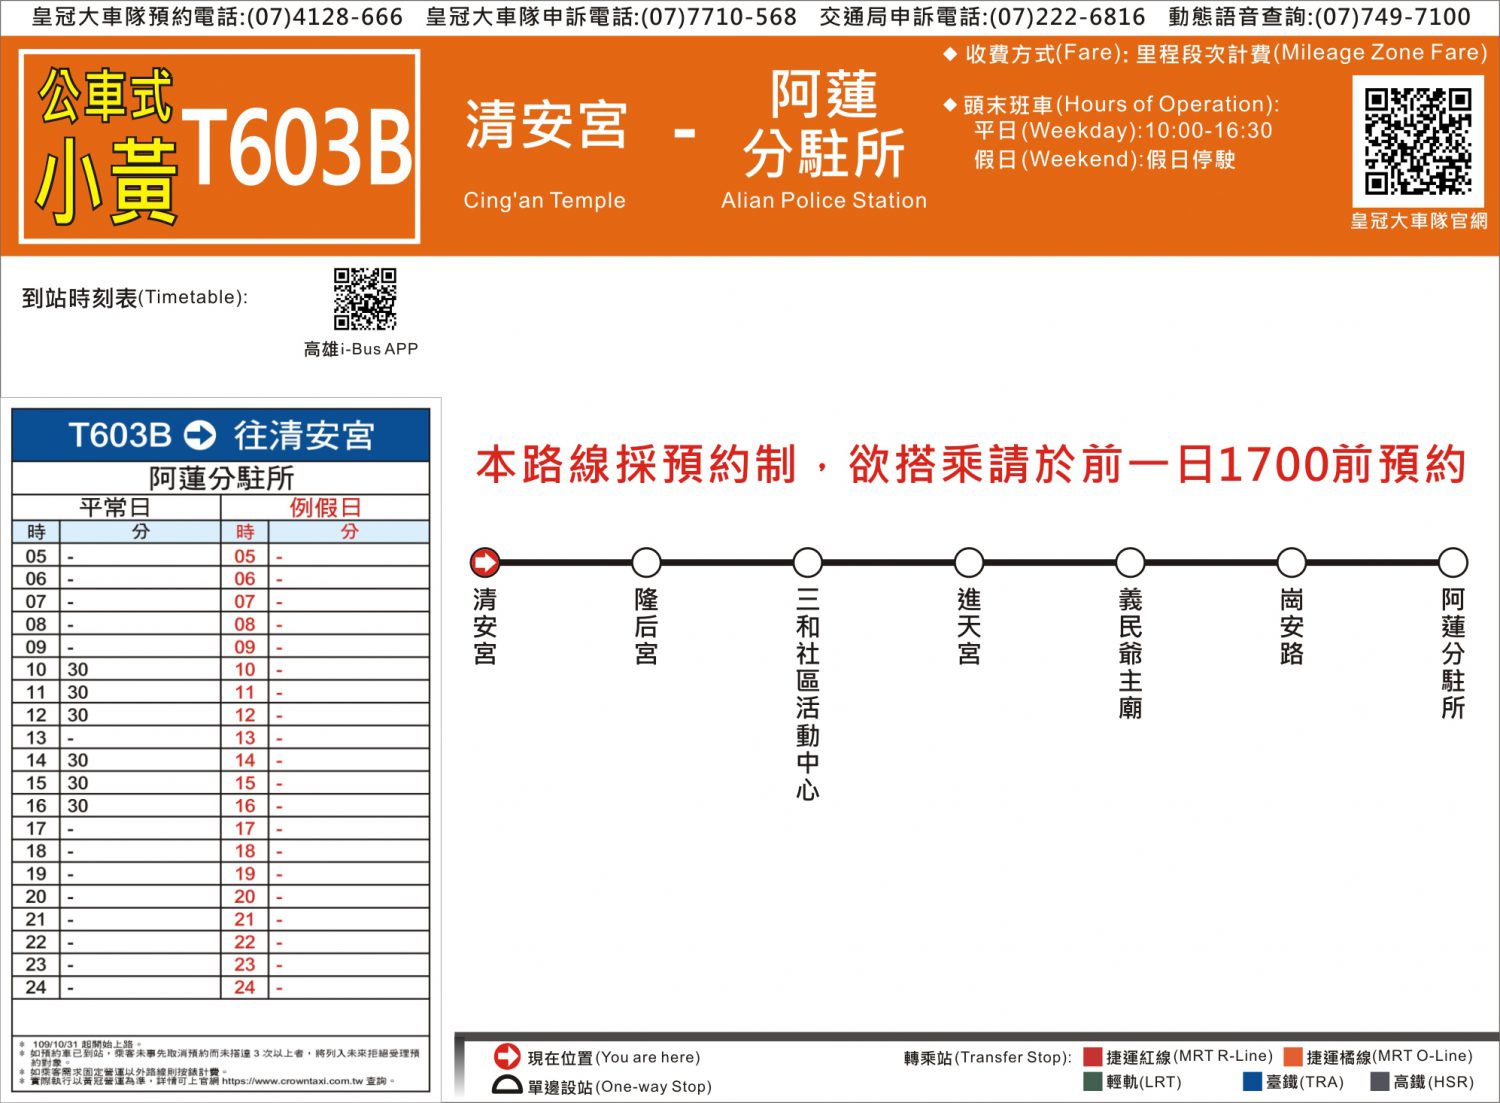Click the red arrow at 清安宮 stop

click(x=485, y=563)
